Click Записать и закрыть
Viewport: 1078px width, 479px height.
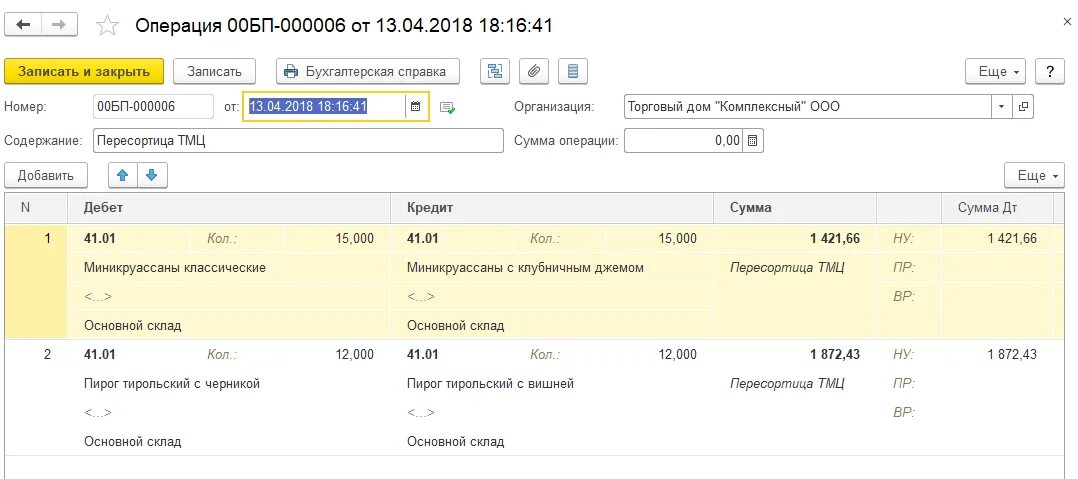coord(84,71)
